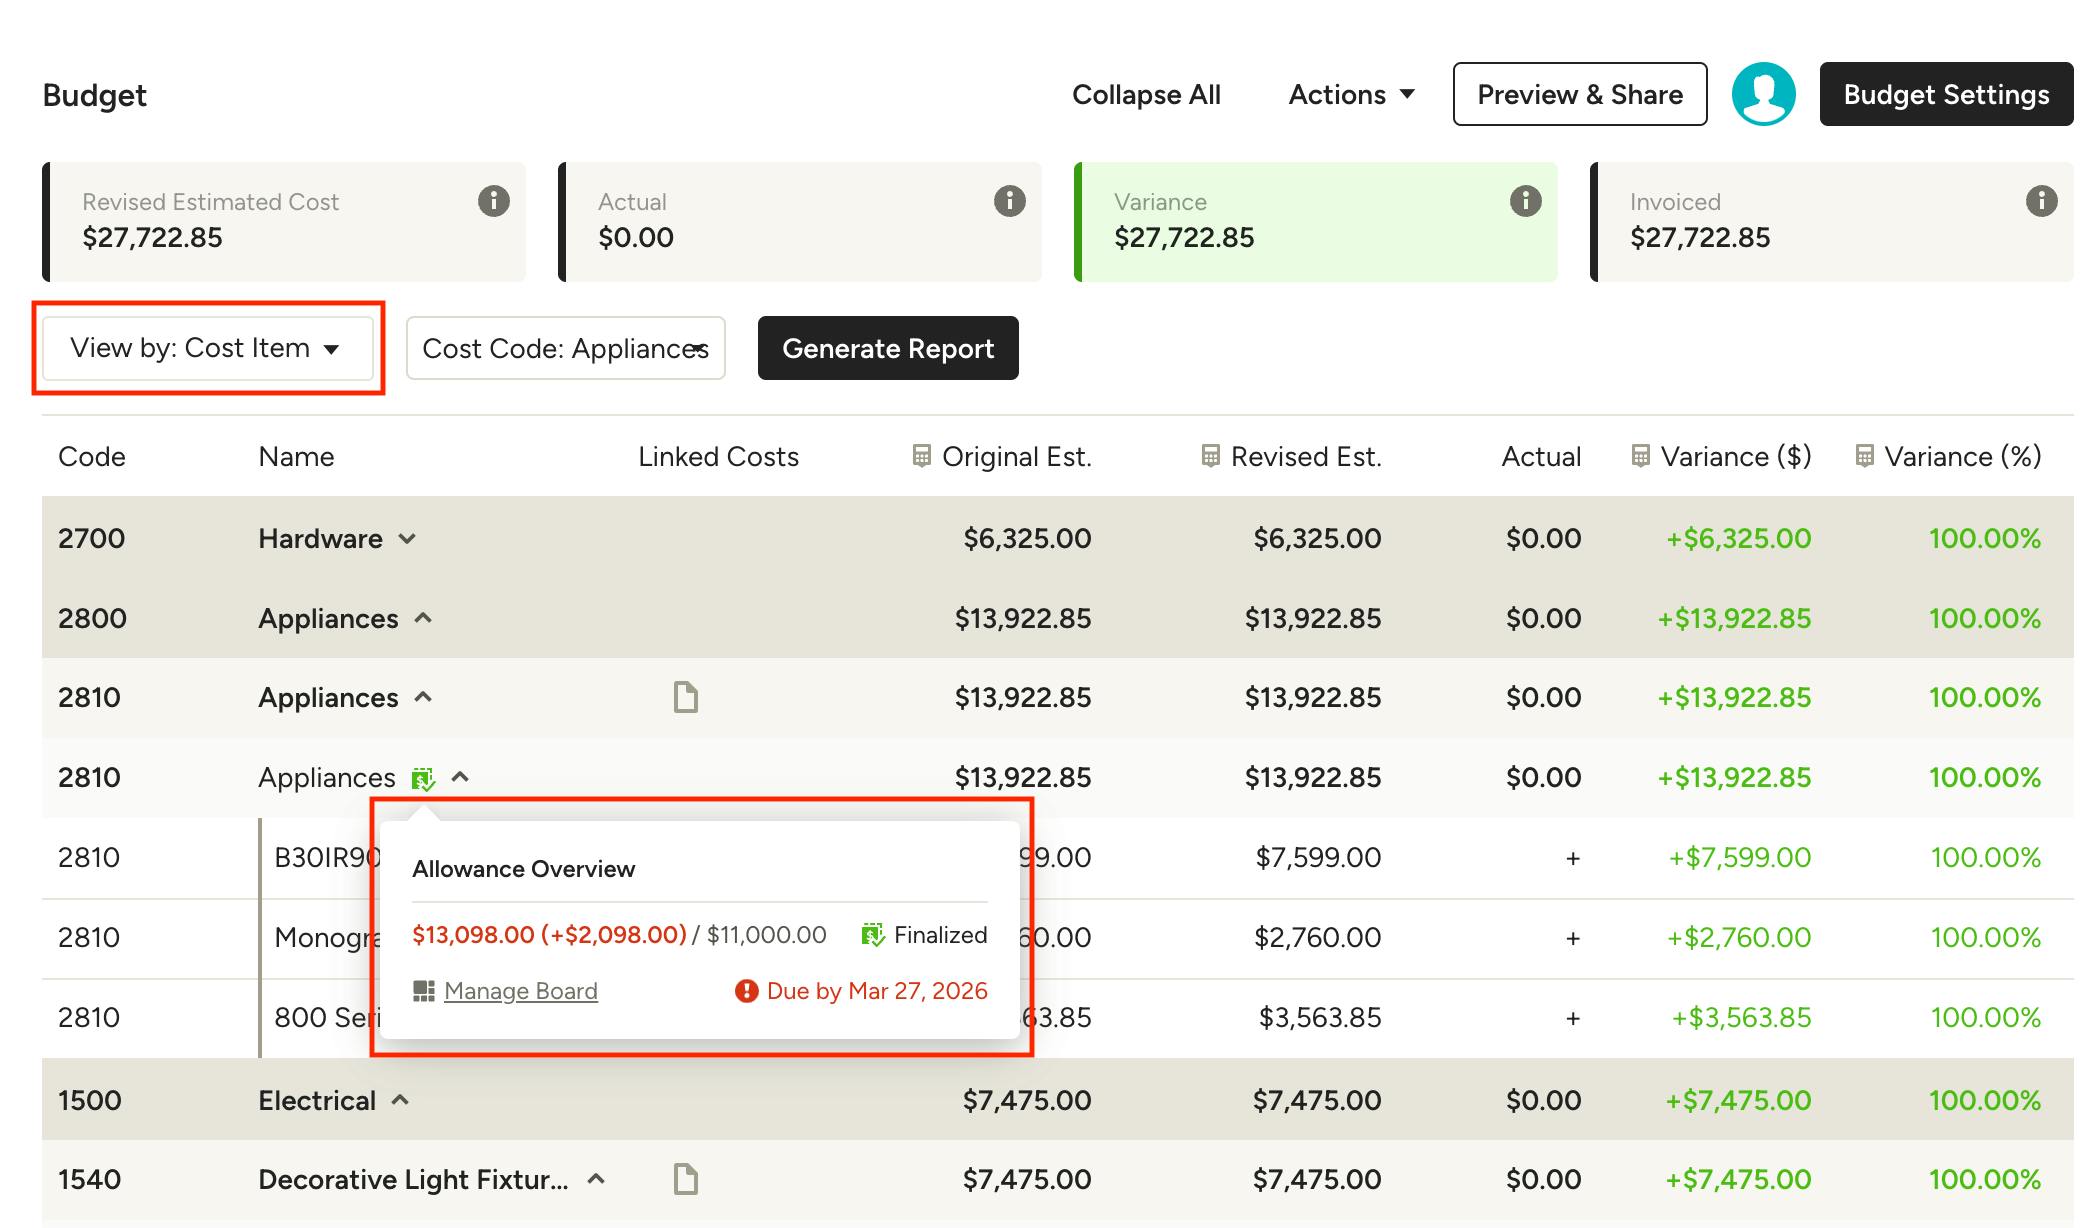This screenshot has height=1228, width=2098.
Task: Open info icon on Actual card
Action: 1010,201
